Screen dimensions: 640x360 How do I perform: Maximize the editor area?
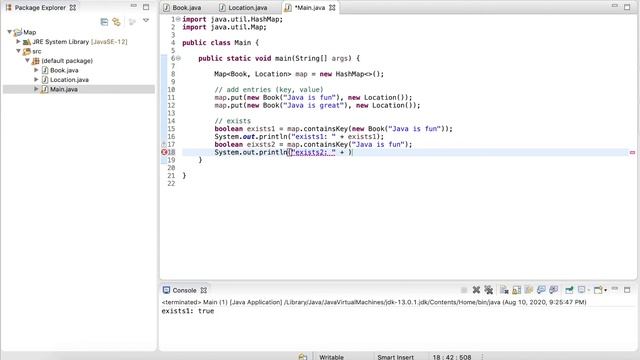tap(627, 7)
